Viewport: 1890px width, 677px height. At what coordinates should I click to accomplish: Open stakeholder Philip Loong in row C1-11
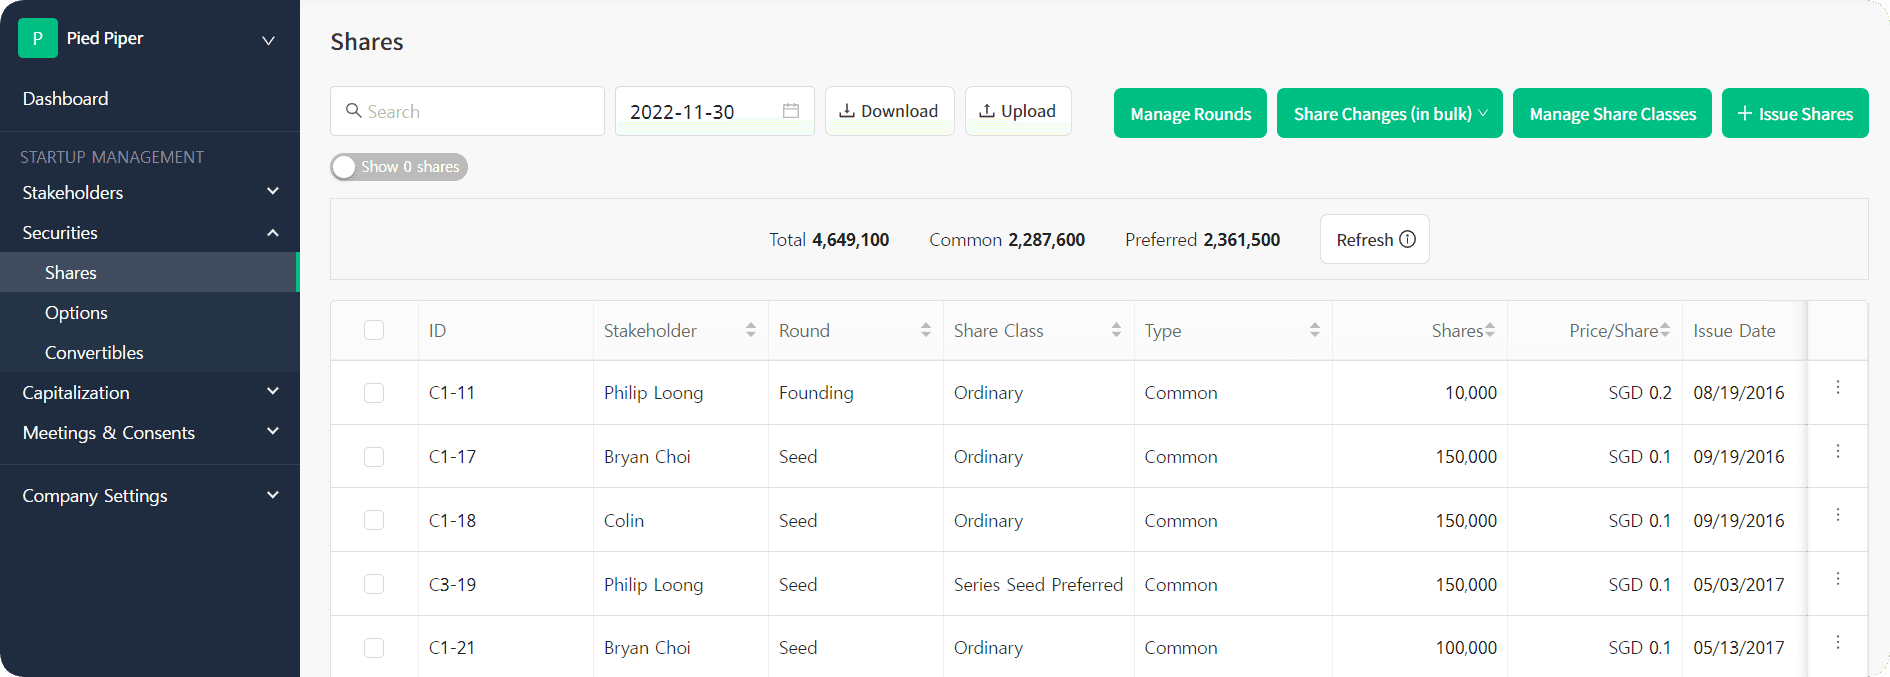click(653, 393)
